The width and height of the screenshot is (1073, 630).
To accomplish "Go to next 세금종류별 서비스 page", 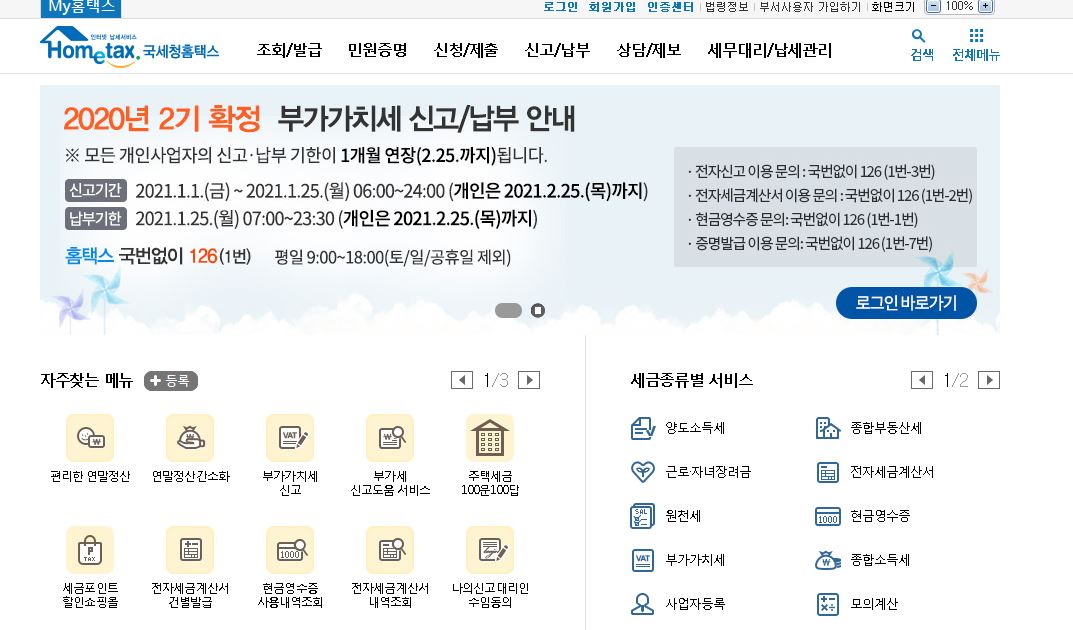I will point(989,380).
